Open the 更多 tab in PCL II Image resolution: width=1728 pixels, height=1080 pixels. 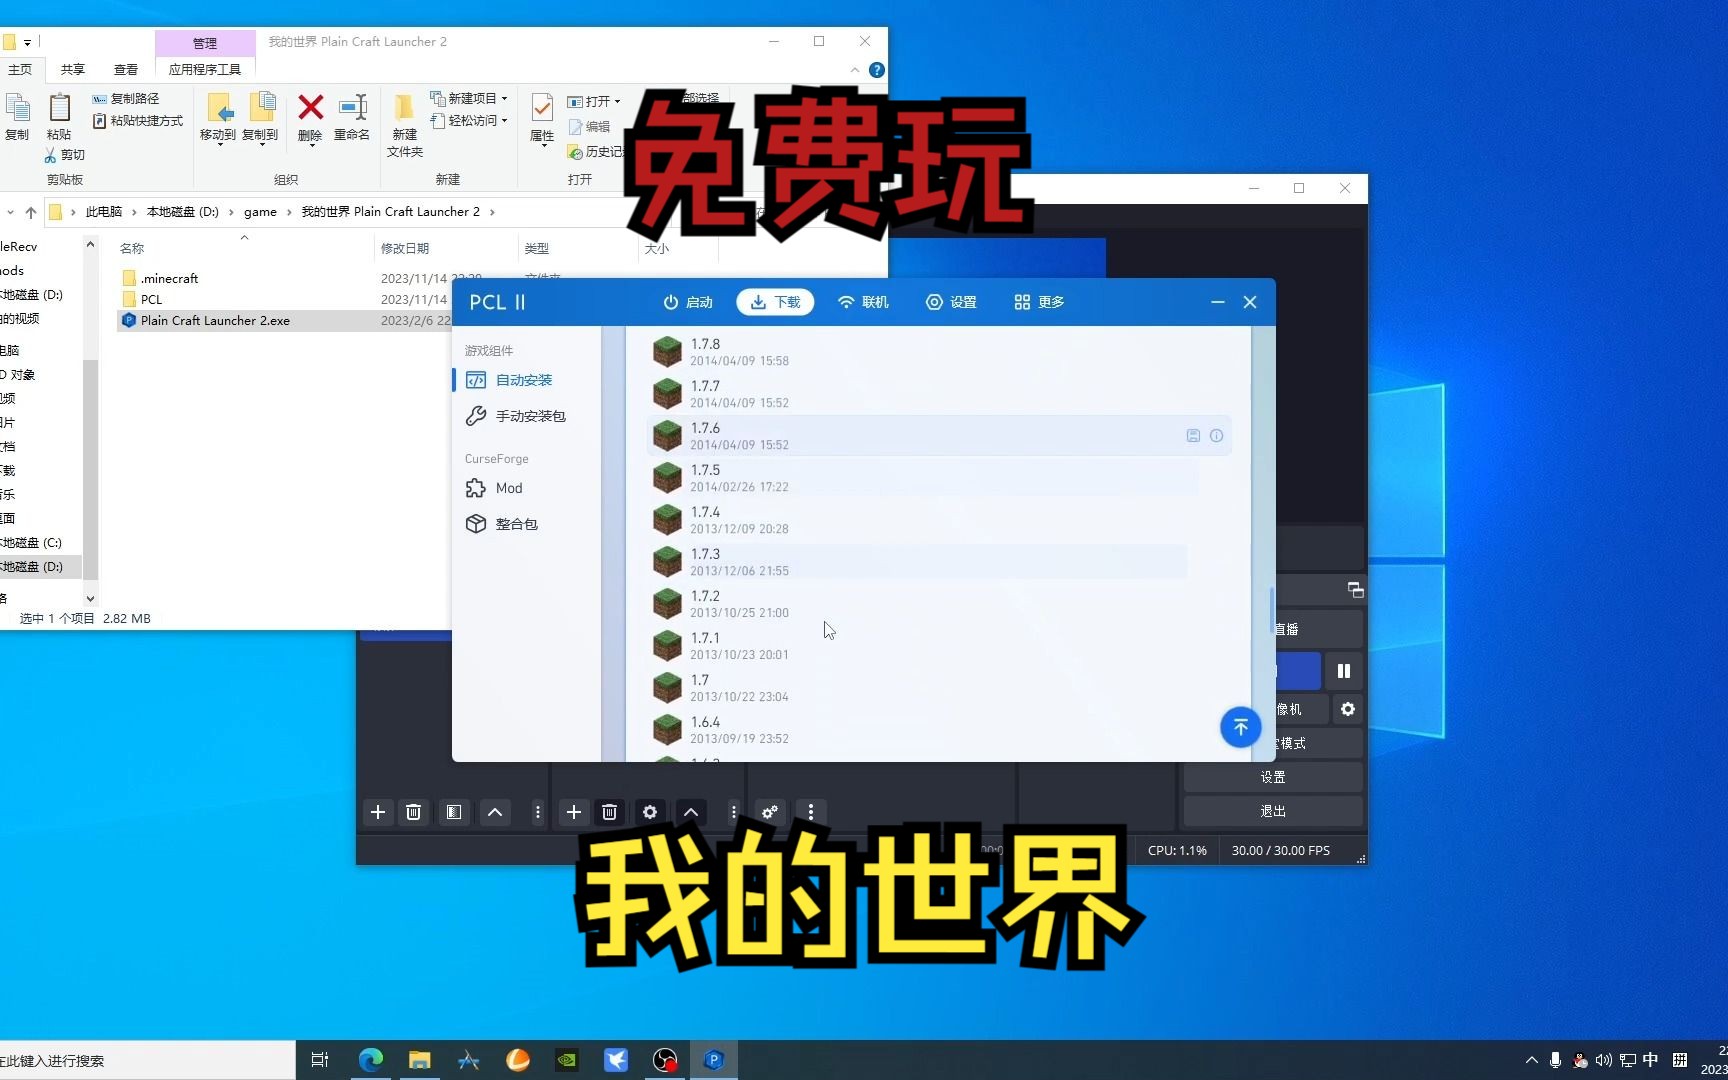coord(1039,302)
